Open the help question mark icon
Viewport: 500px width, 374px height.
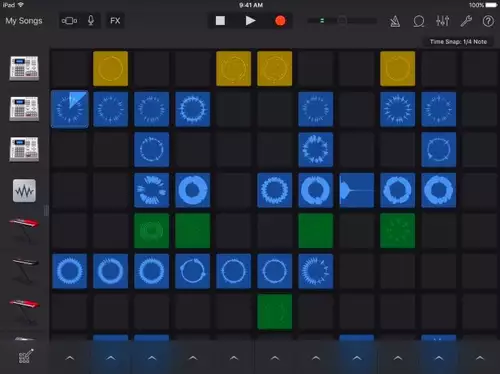pos(488,21)
